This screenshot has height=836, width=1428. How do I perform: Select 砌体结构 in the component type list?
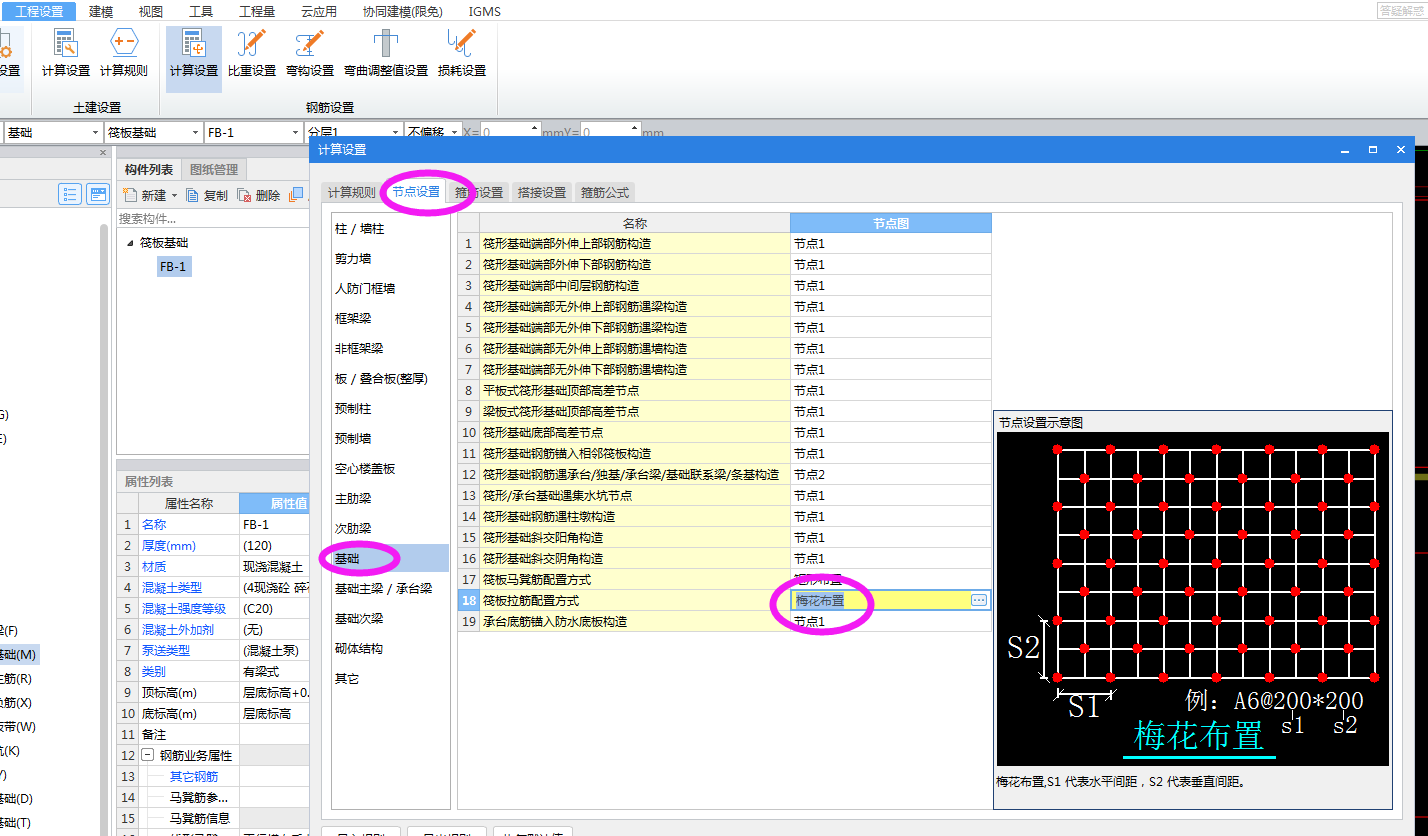tap(390, 648)
